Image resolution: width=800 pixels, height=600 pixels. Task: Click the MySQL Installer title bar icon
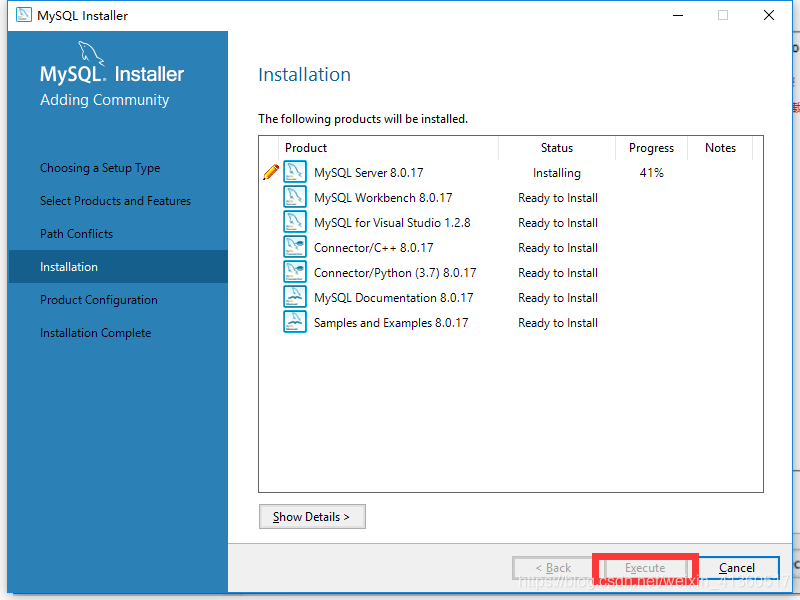pyautogui.click(x=23, y=15)
